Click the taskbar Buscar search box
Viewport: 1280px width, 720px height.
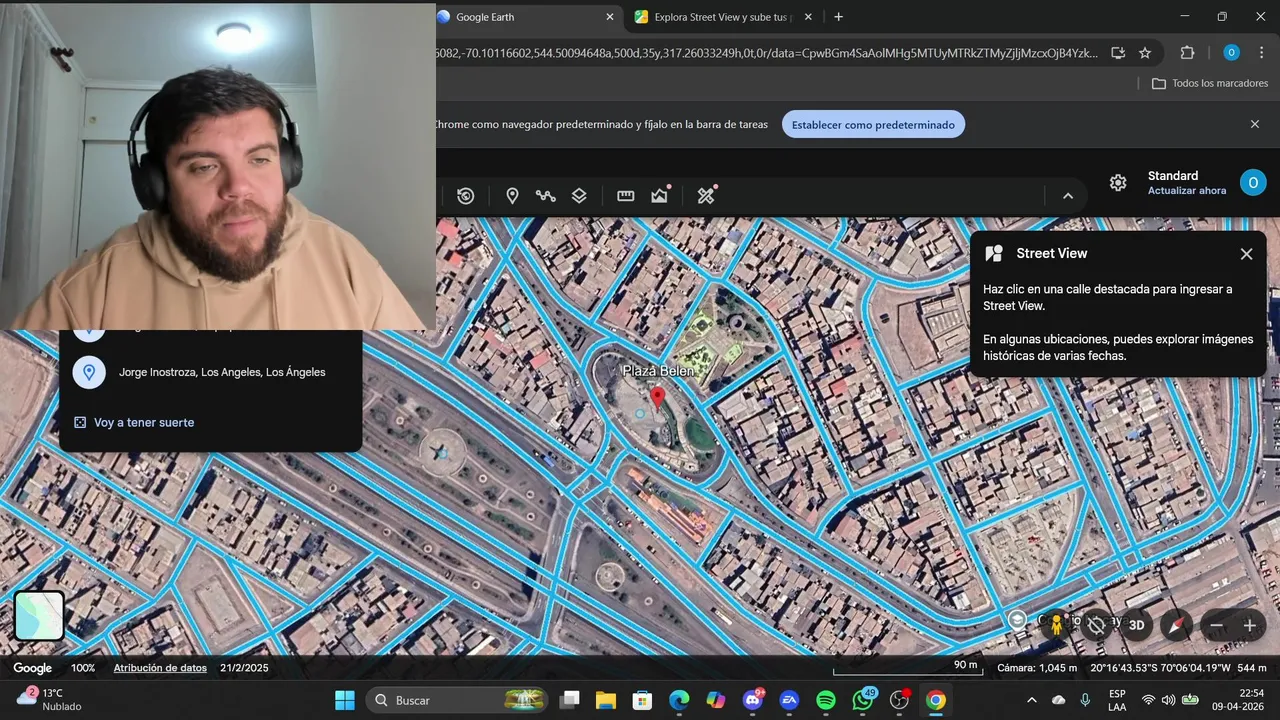click(458, 700)
